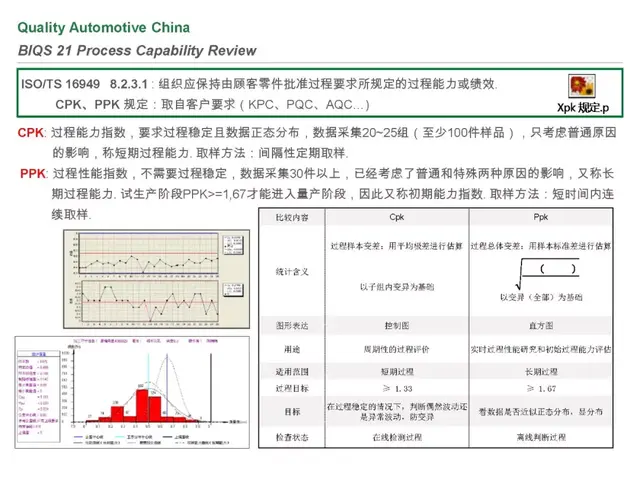The image size is (640, 480).
Task: Select 'BIQS 21 Process Capability Review' heading
Action: click(137, 51)
